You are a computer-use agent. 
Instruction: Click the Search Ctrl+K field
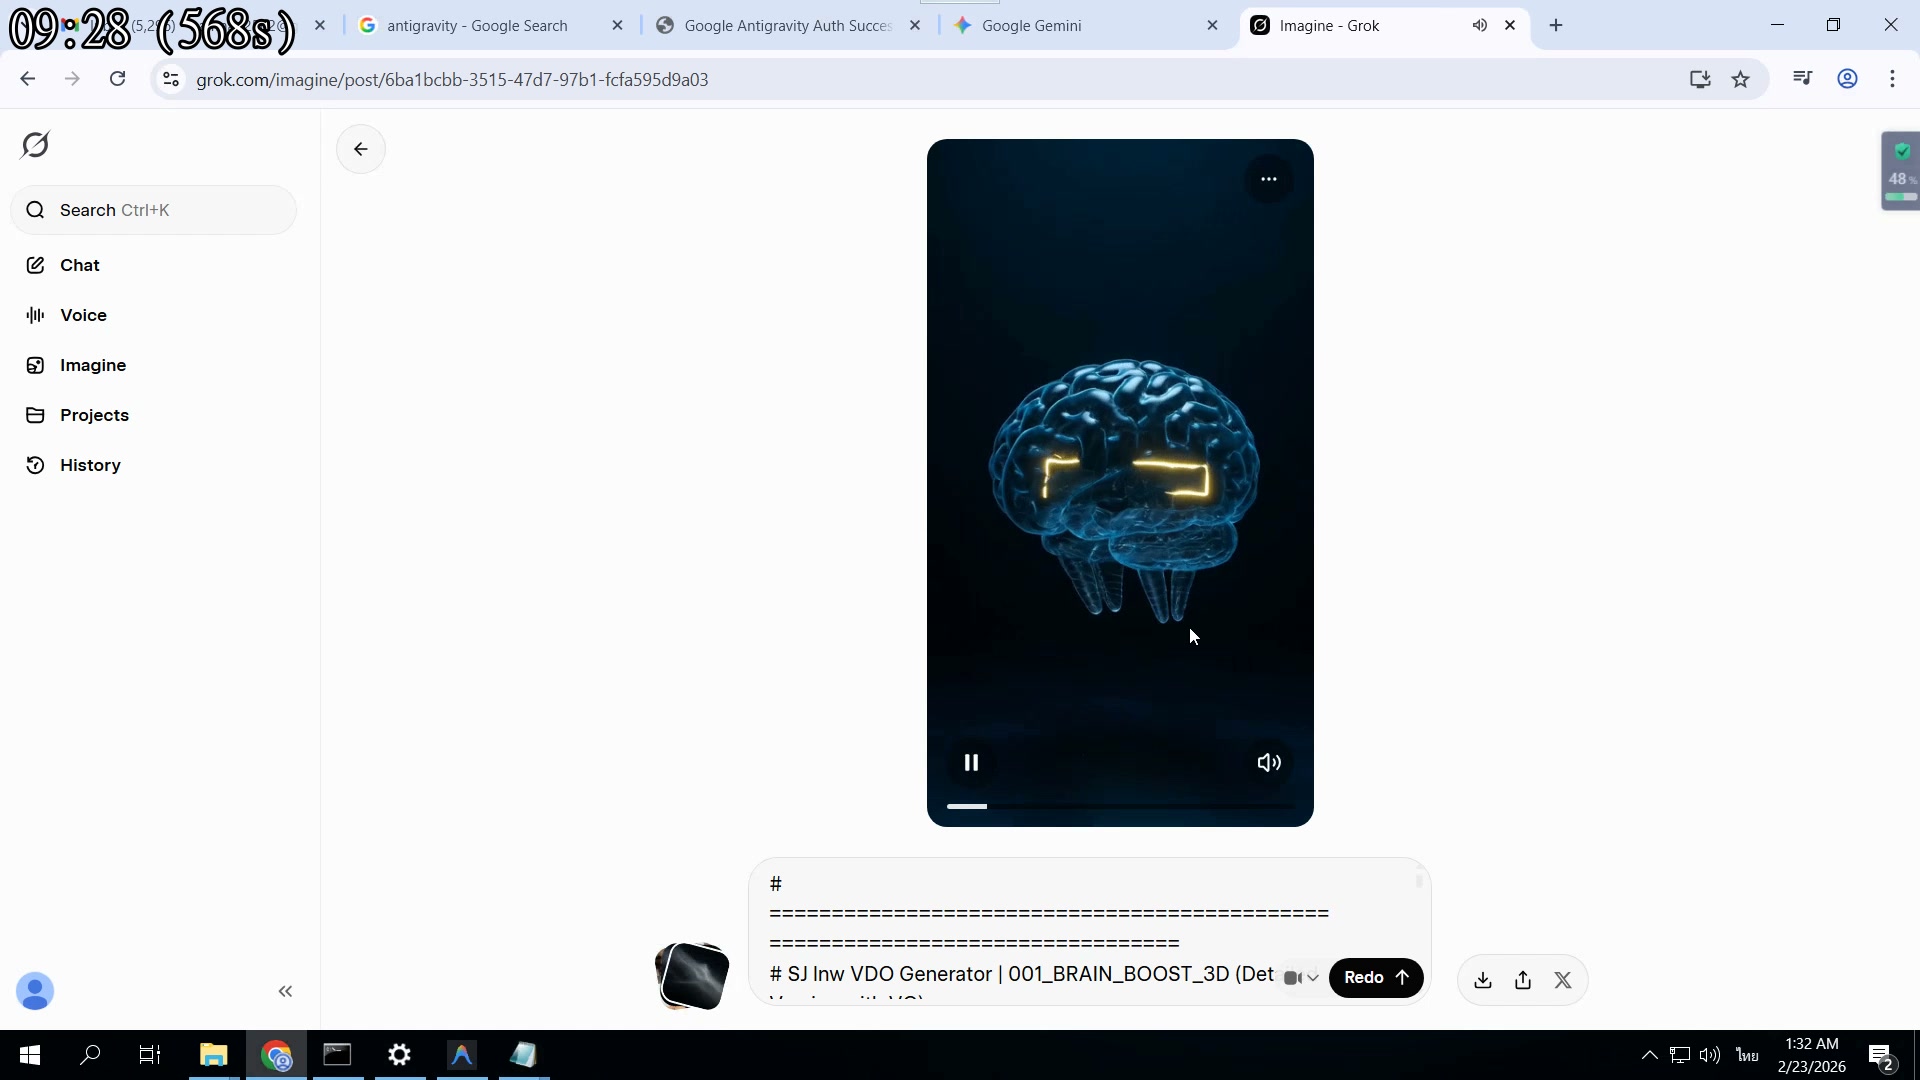point(155,210)
